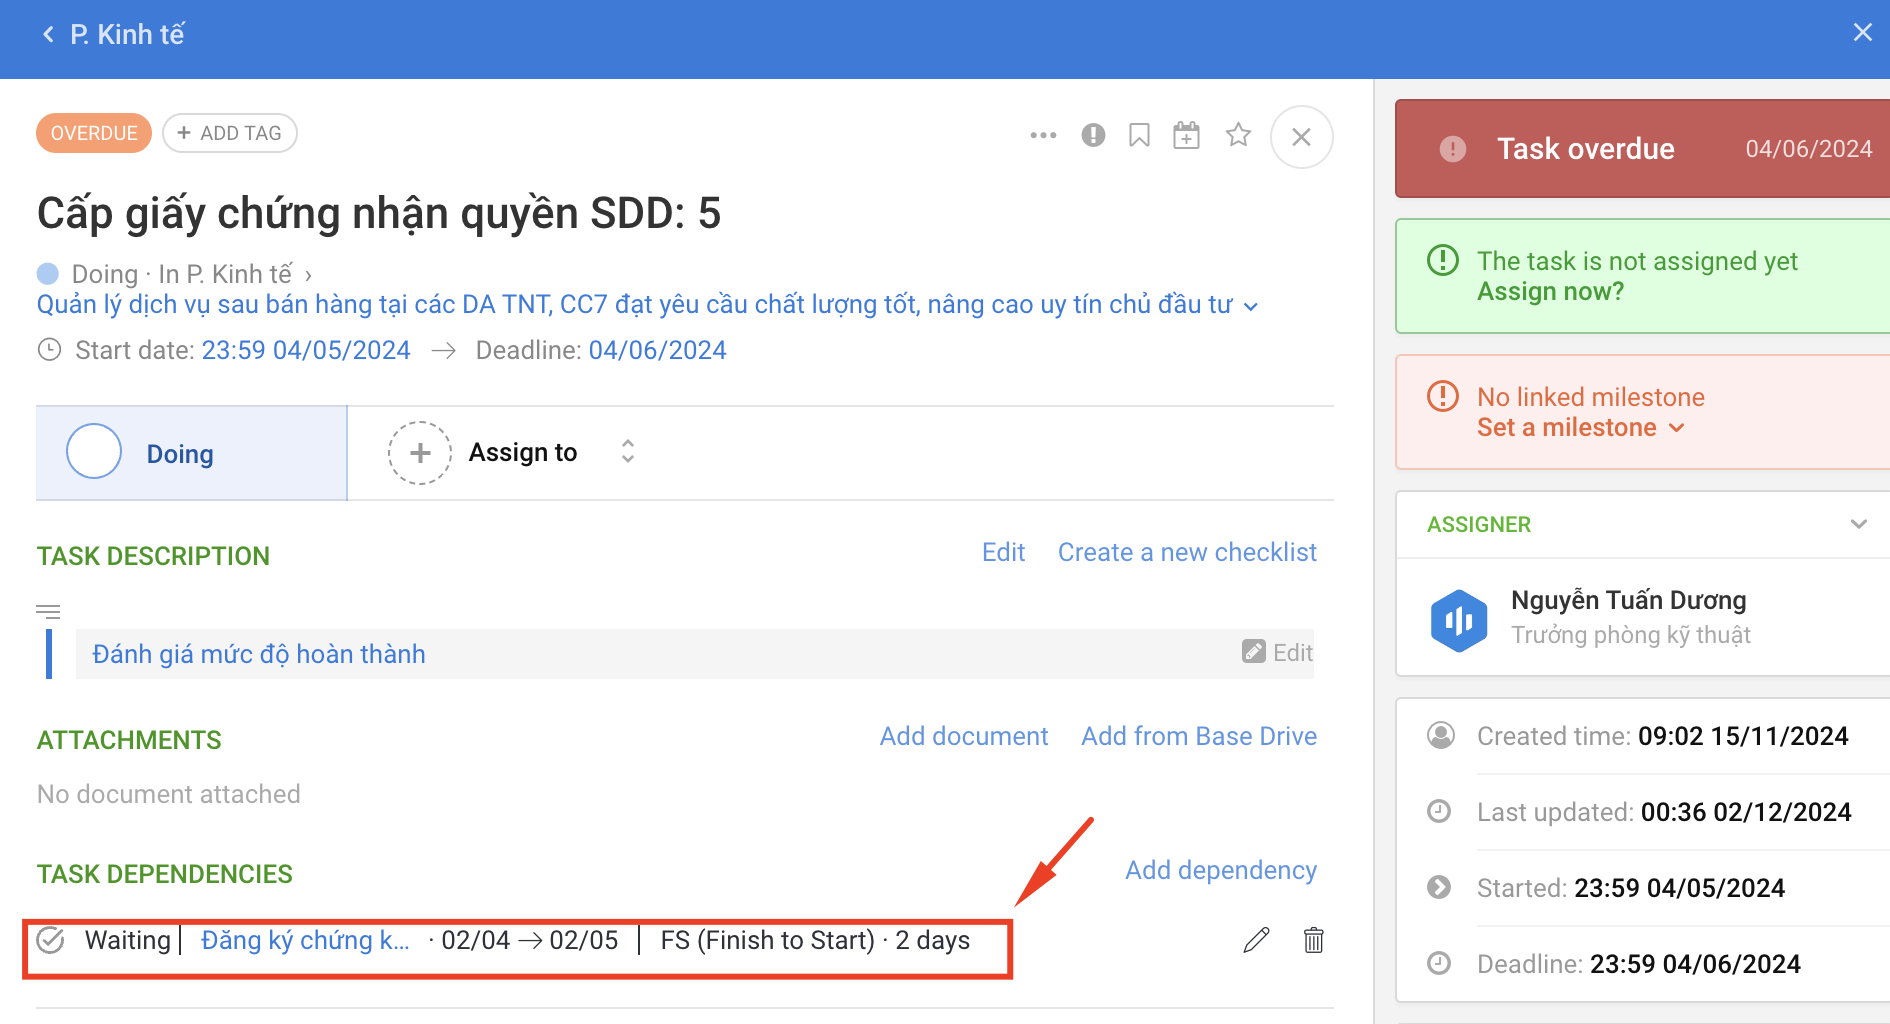Bookmark this task

point(1139,135)
